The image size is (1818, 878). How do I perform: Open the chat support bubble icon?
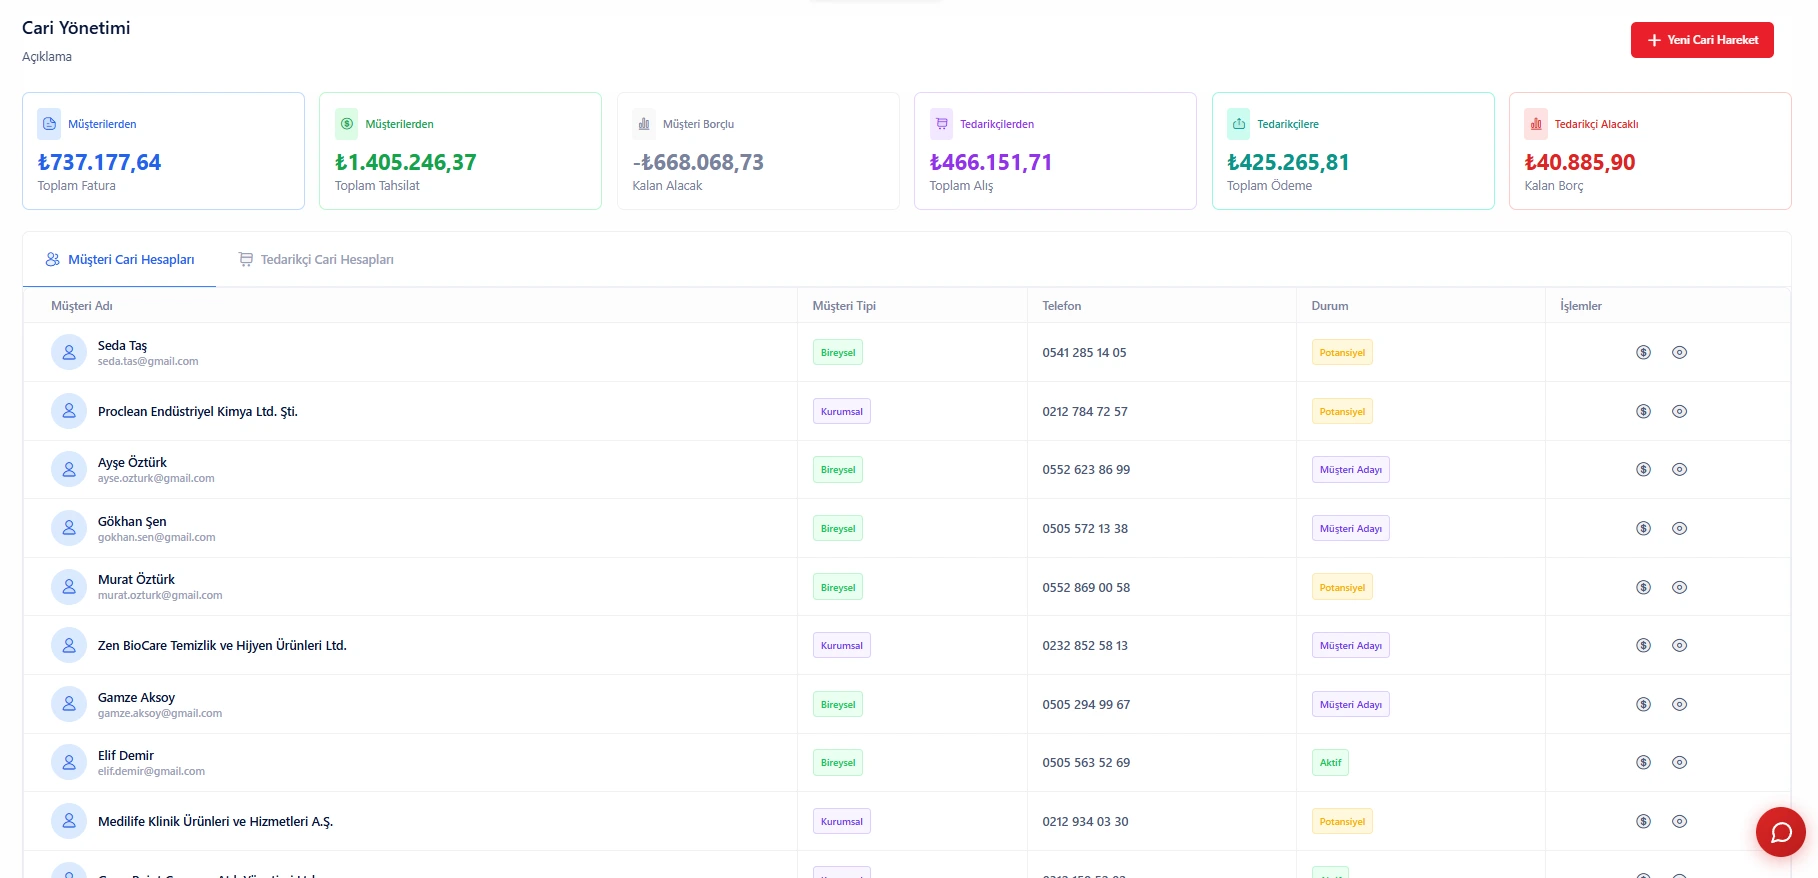click(x=1780, y=832)
